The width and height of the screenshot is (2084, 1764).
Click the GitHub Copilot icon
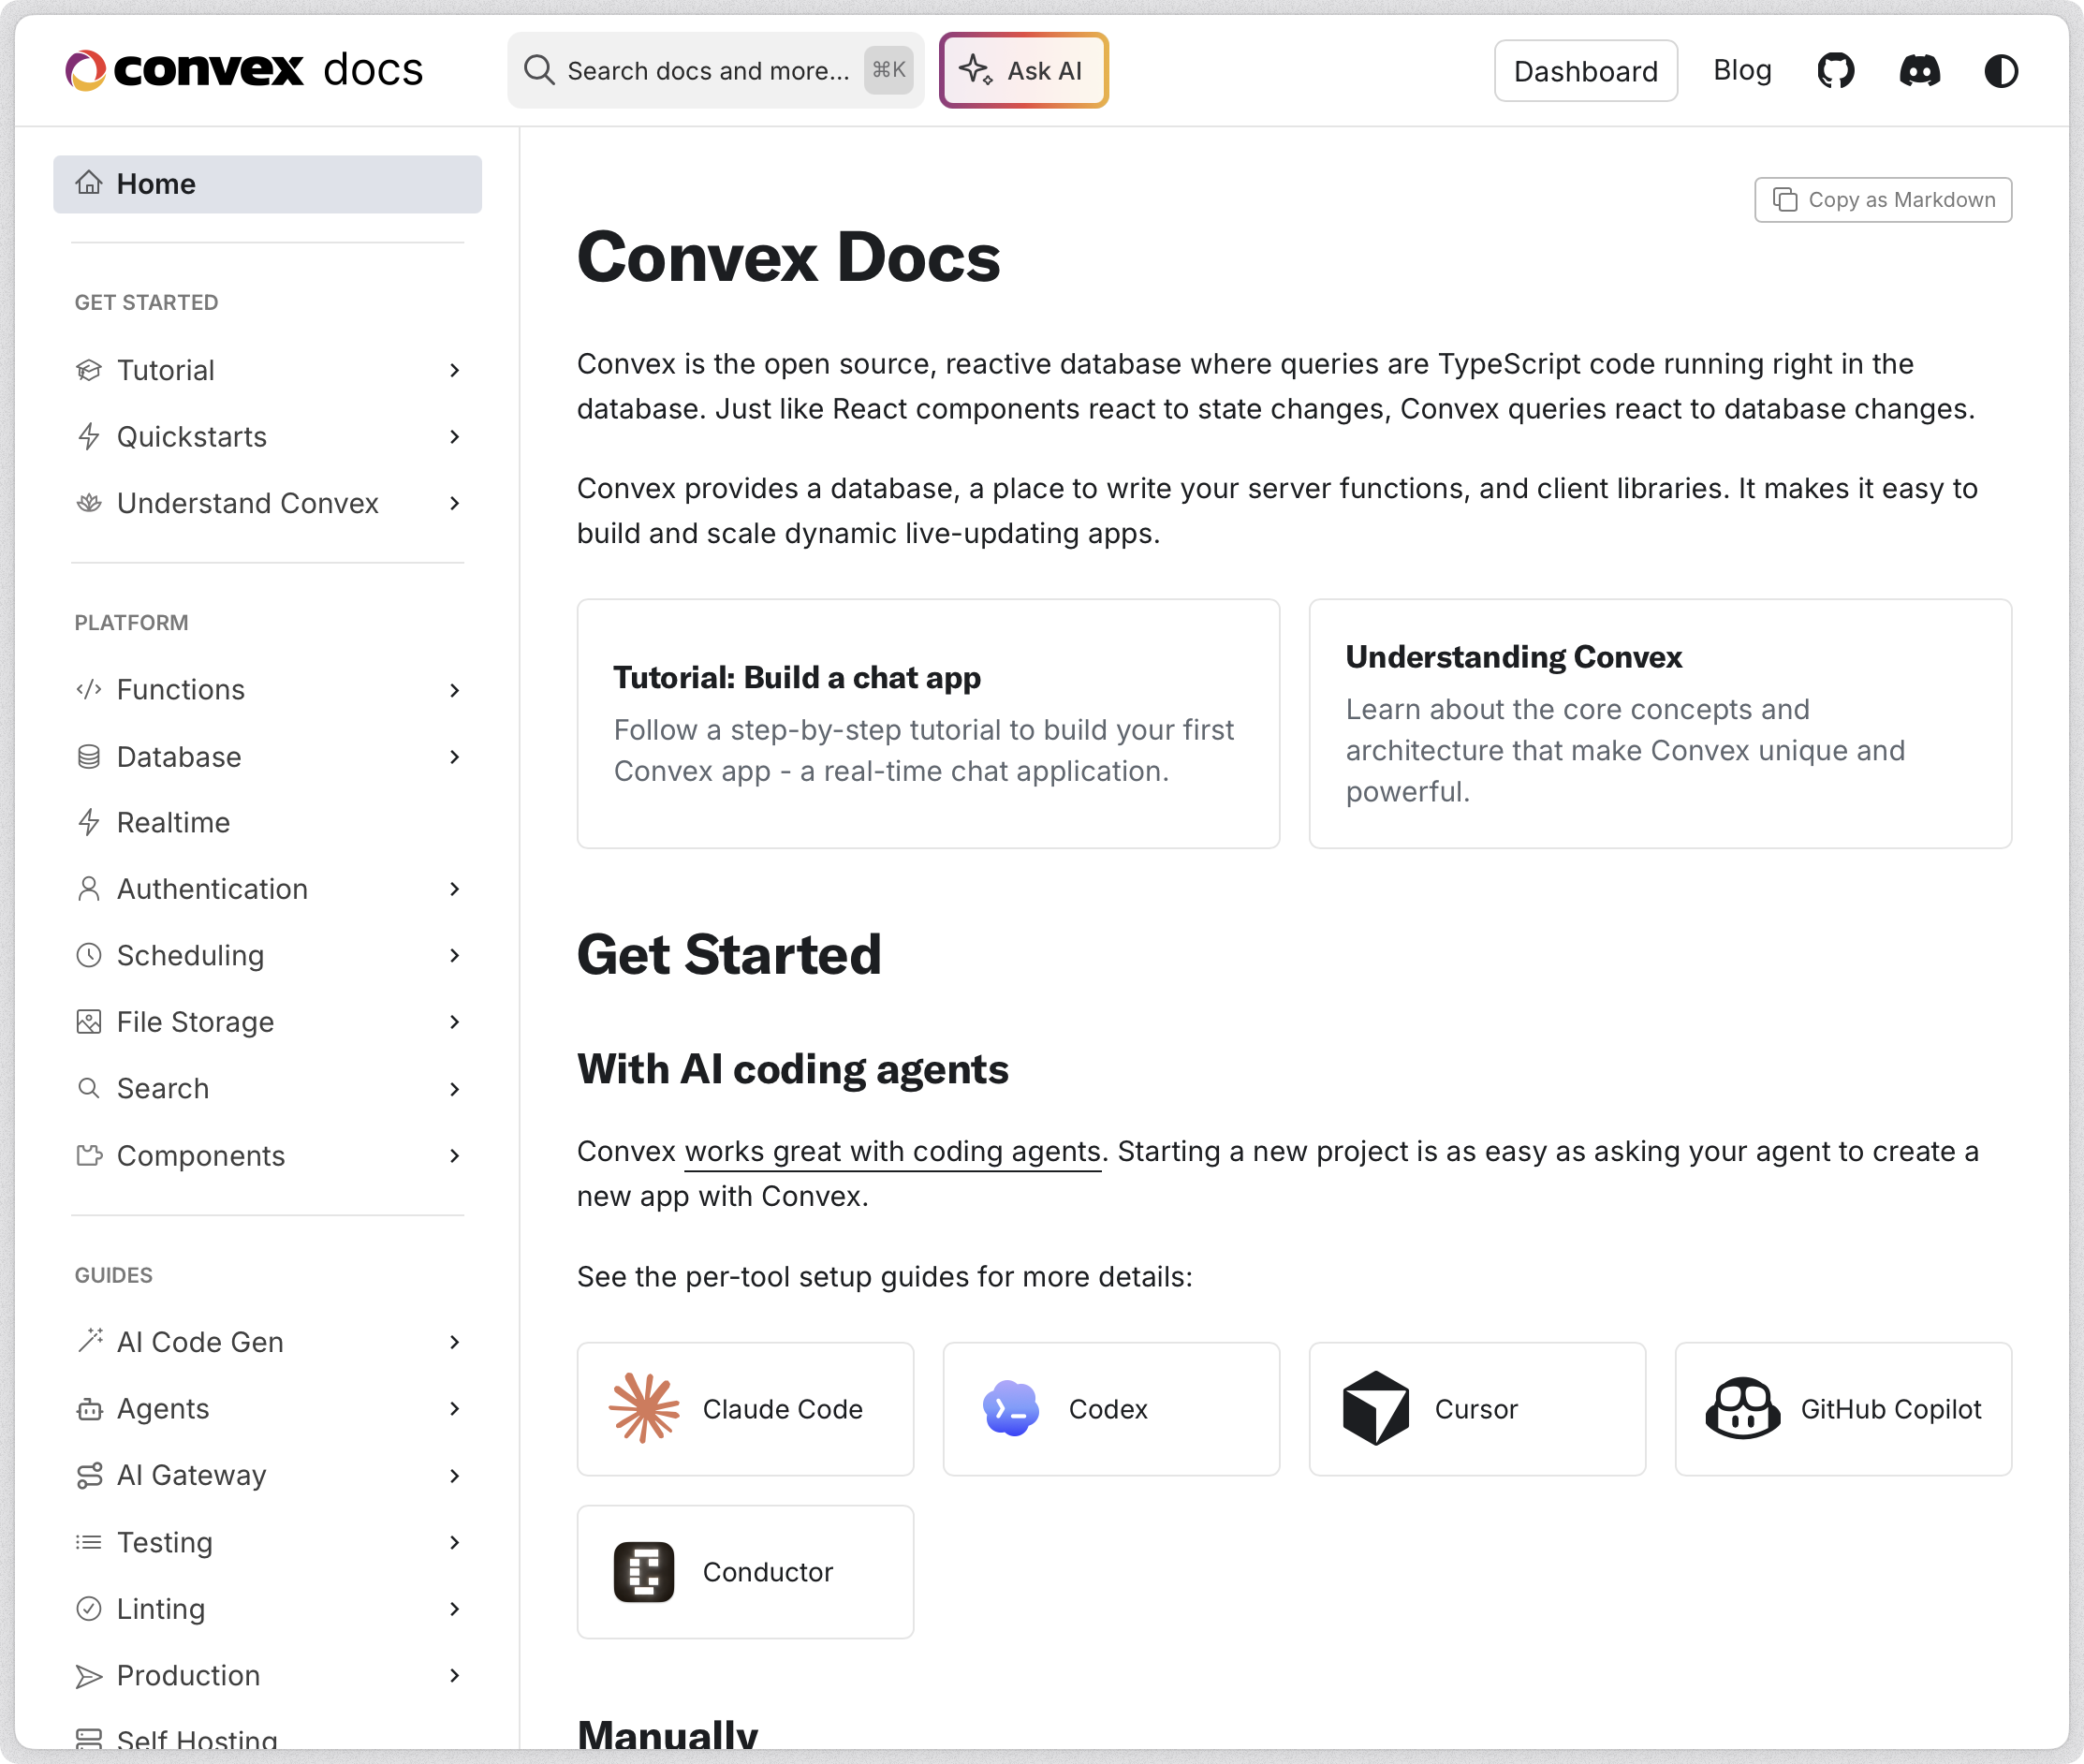coord(1742,1408)
